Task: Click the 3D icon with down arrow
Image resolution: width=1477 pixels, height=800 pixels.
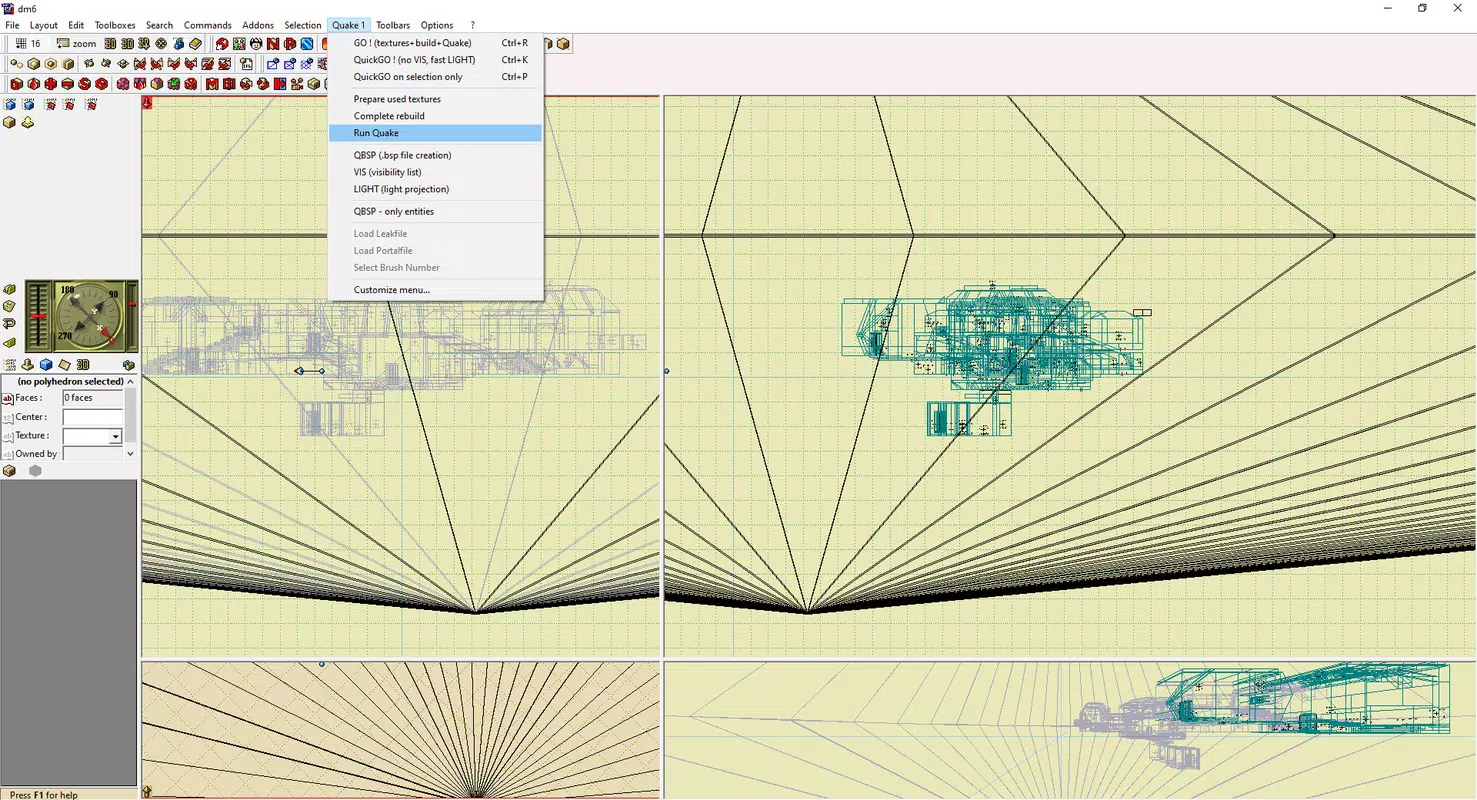Action: pos(144,43)
